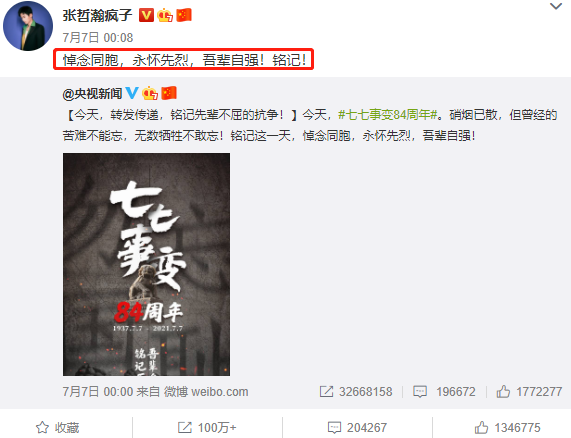Enlarge the 七七事变 84周年 poster image
The image size is (571, 438).
point(146,264)
